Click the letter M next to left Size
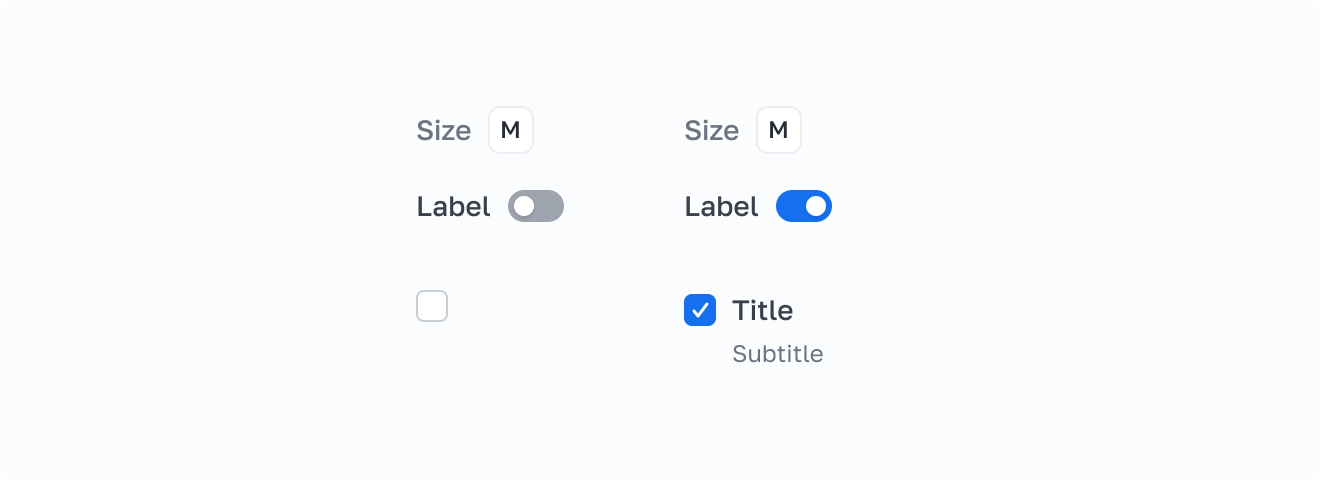 (511, 130)
